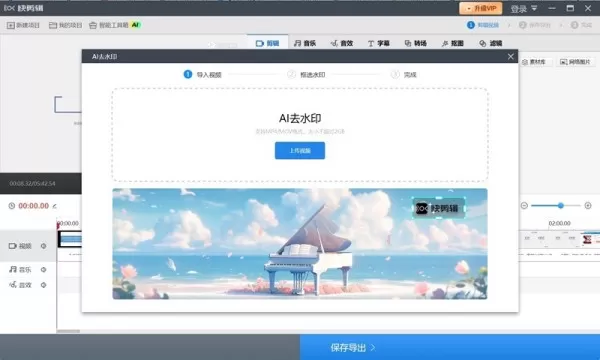This screenshot has width=600, height=360.
Task: Click the 登录 login text
Action: pyautogui.click(x=518, y=9)
